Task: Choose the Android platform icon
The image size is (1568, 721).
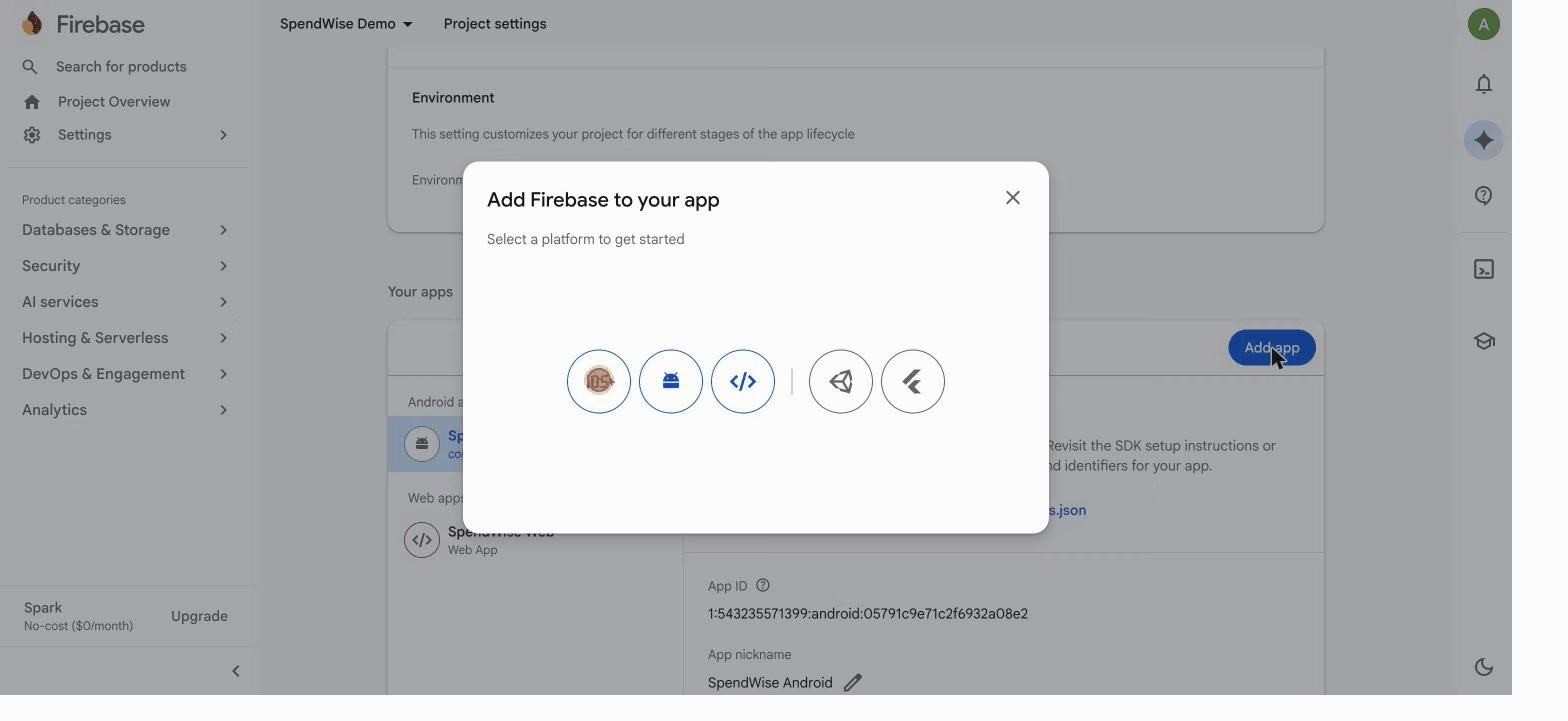Action: click(x=671, y=381)
